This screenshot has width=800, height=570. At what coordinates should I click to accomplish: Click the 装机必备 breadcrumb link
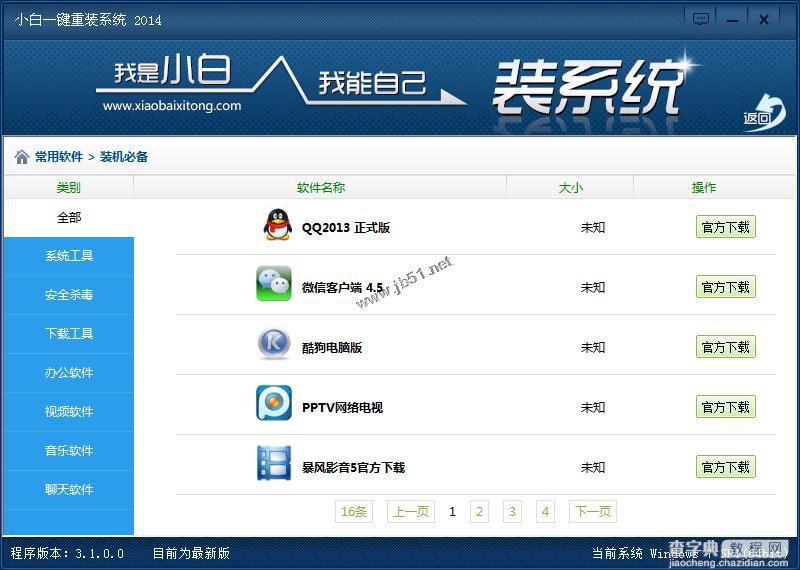pos(124,157)
